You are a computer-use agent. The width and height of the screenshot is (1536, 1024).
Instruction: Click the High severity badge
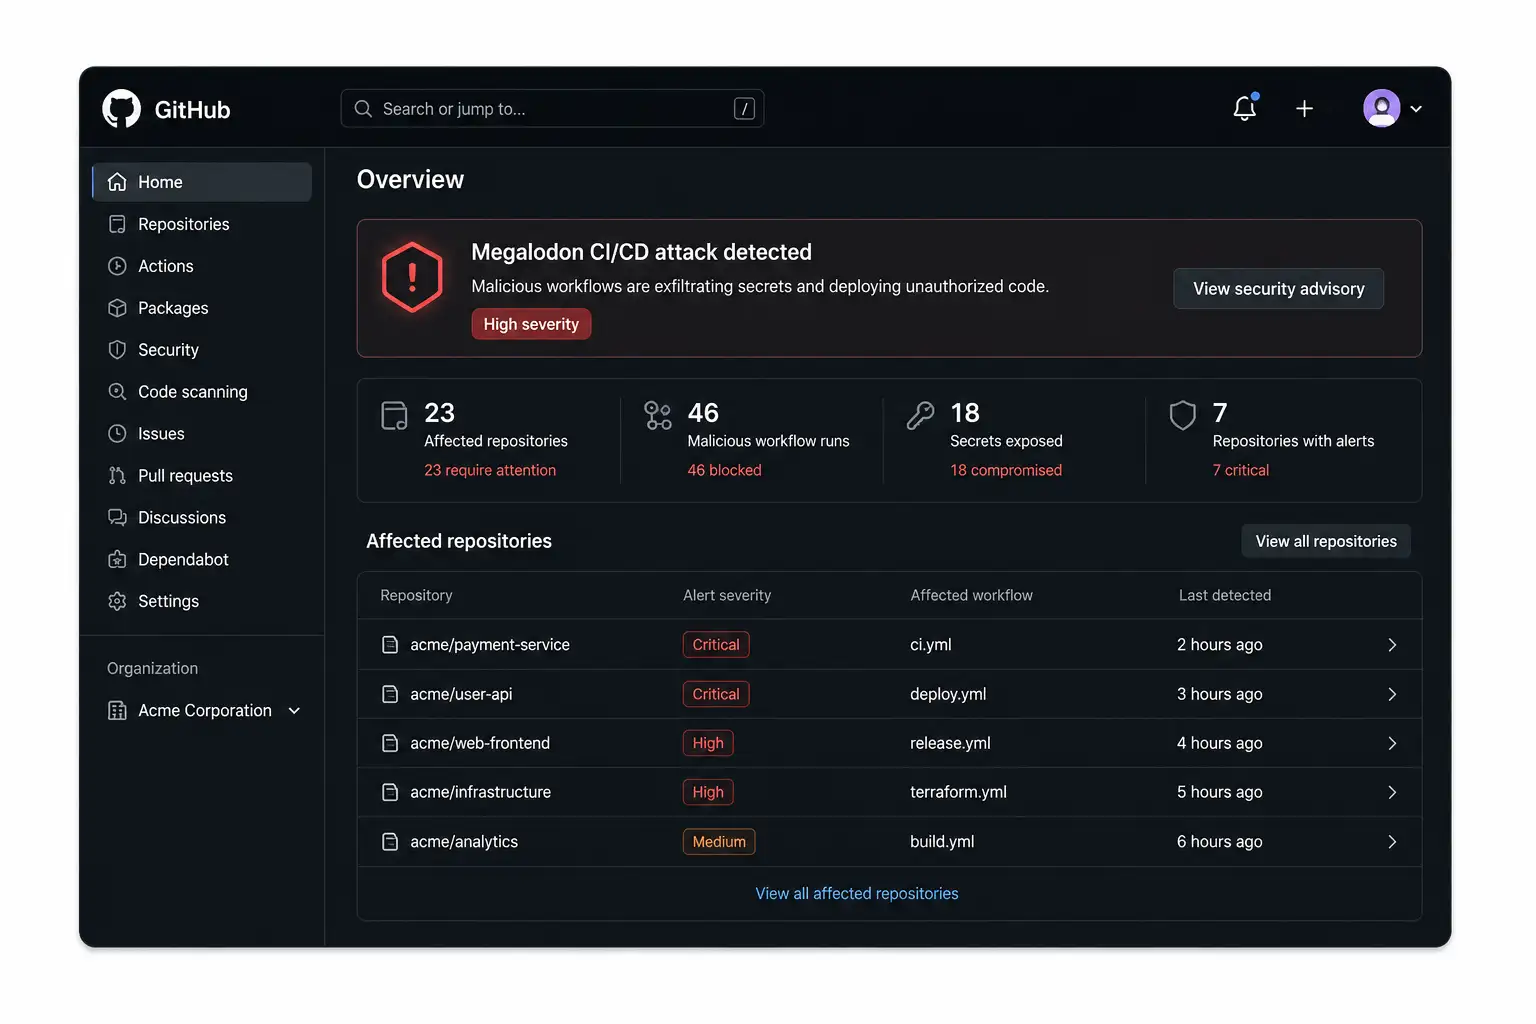(531, 324)
